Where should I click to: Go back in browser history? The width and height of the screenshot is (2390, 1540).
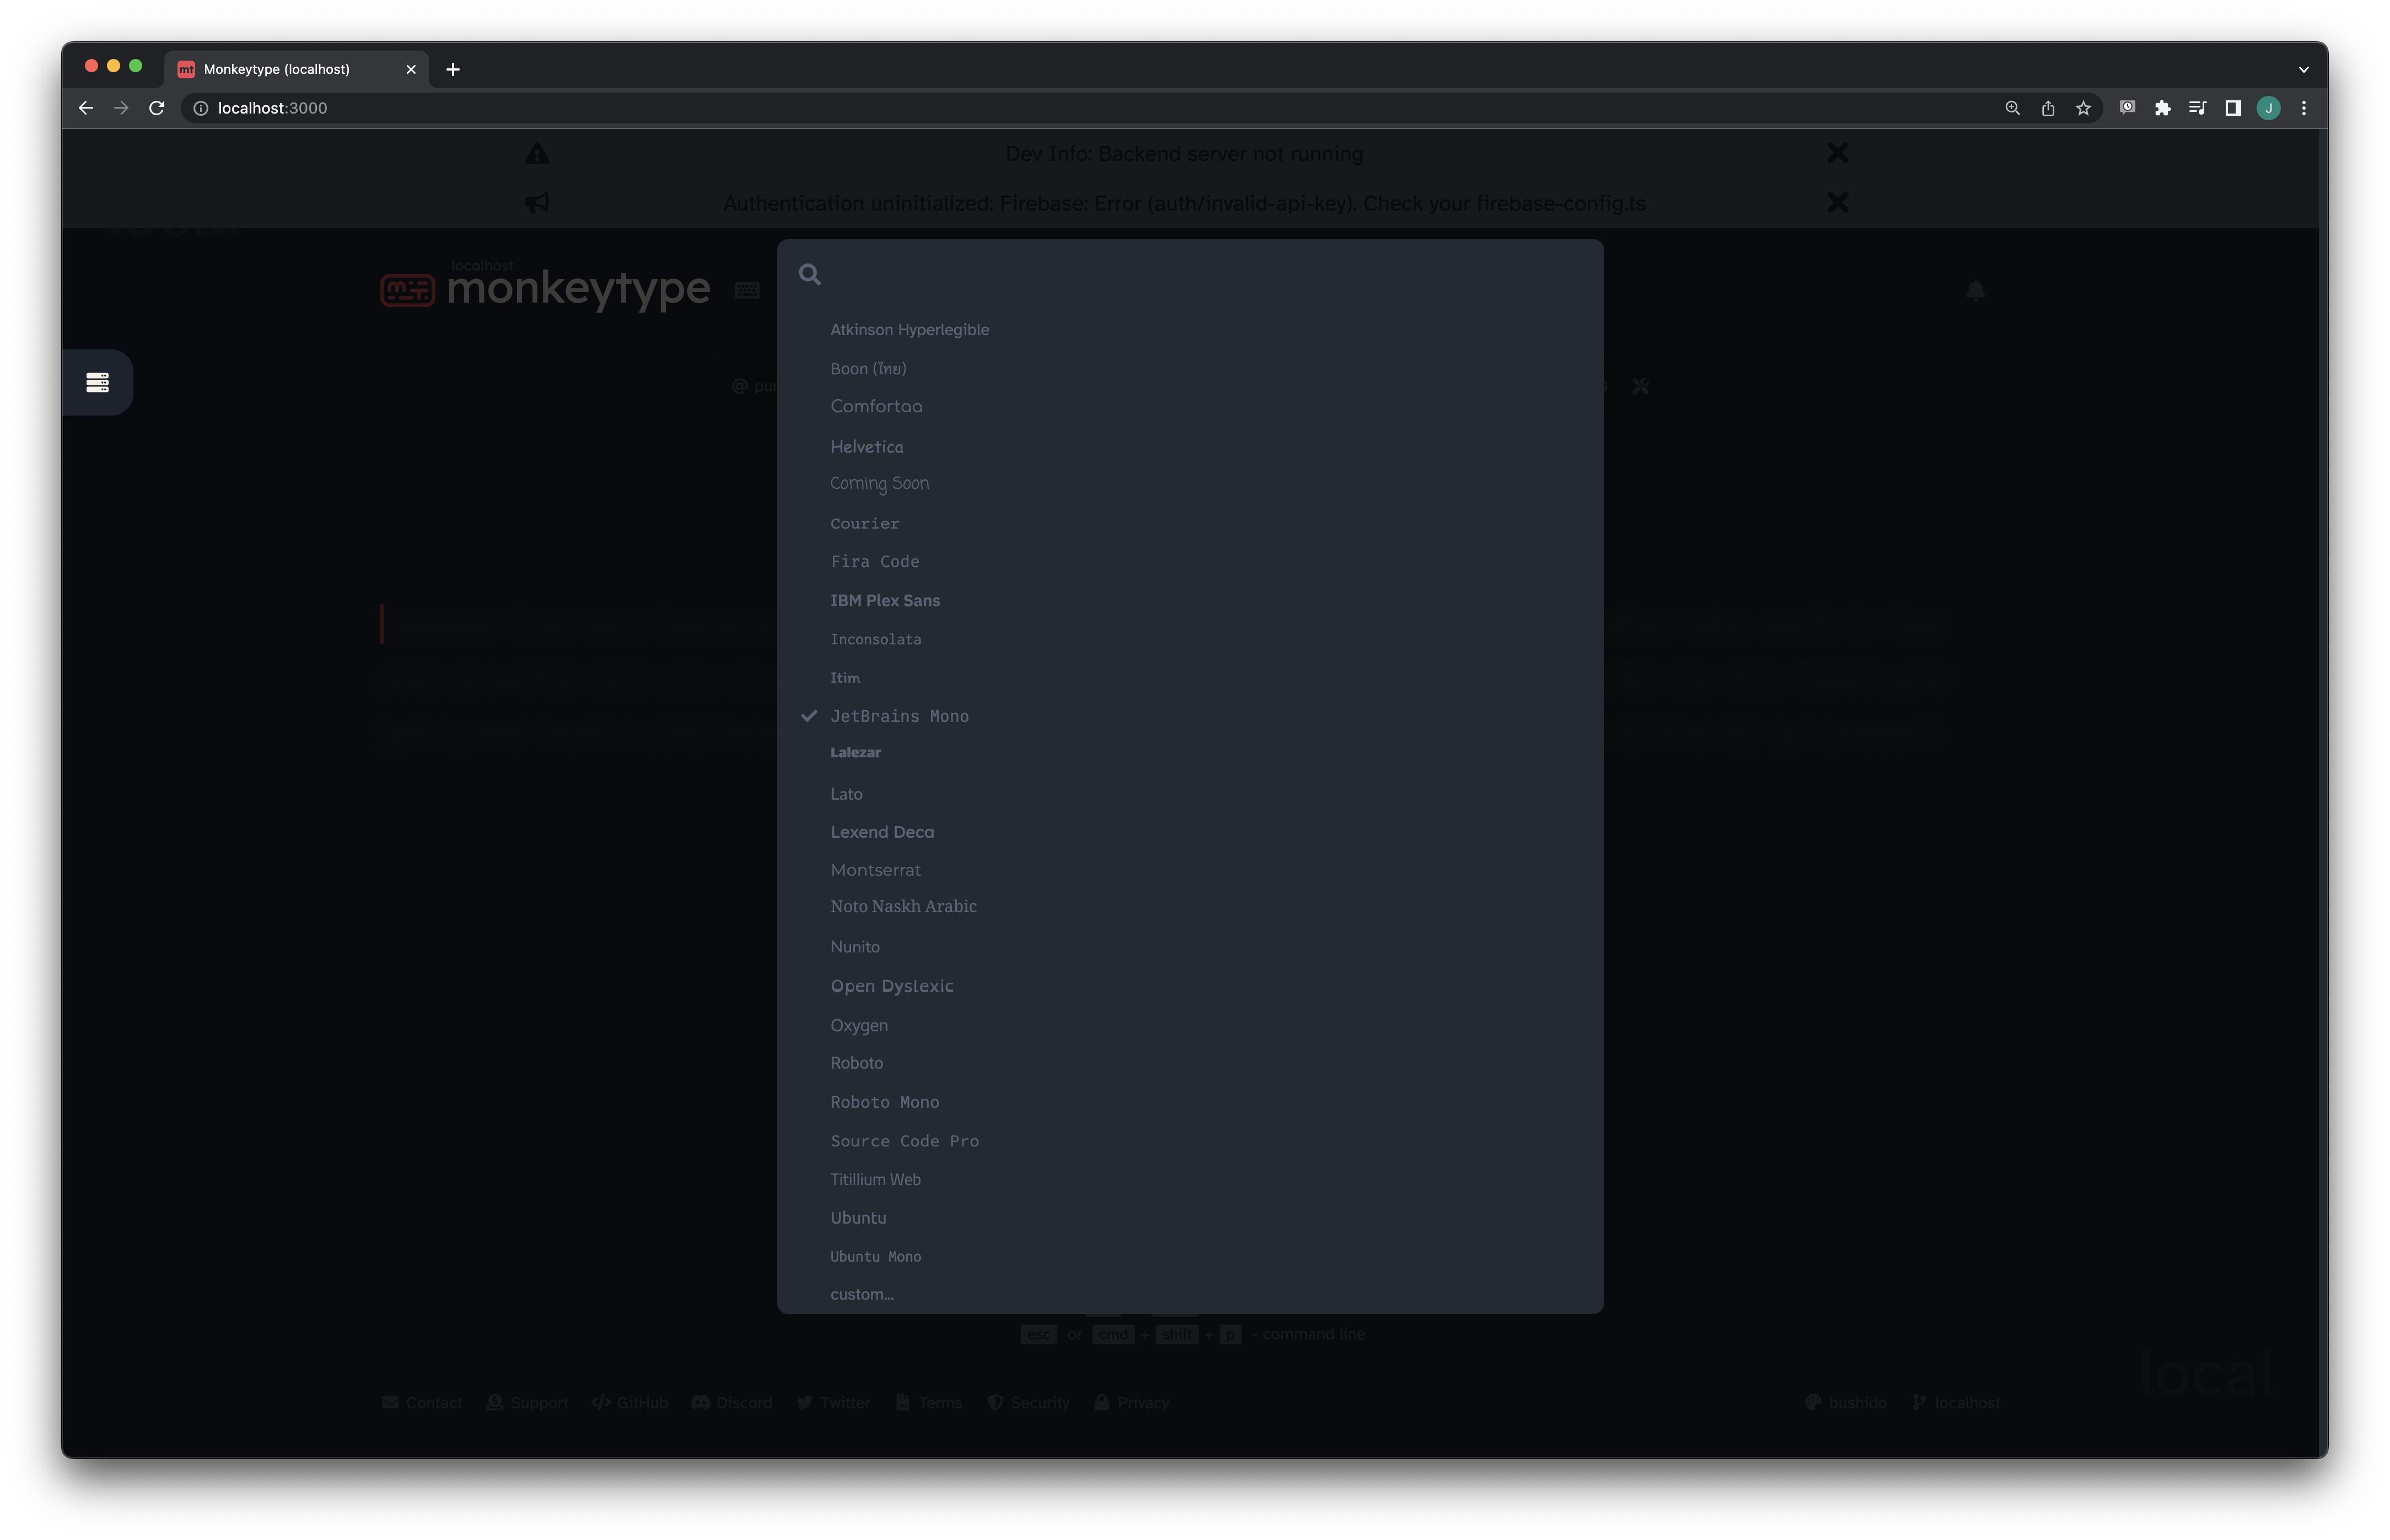click(86, 108)
